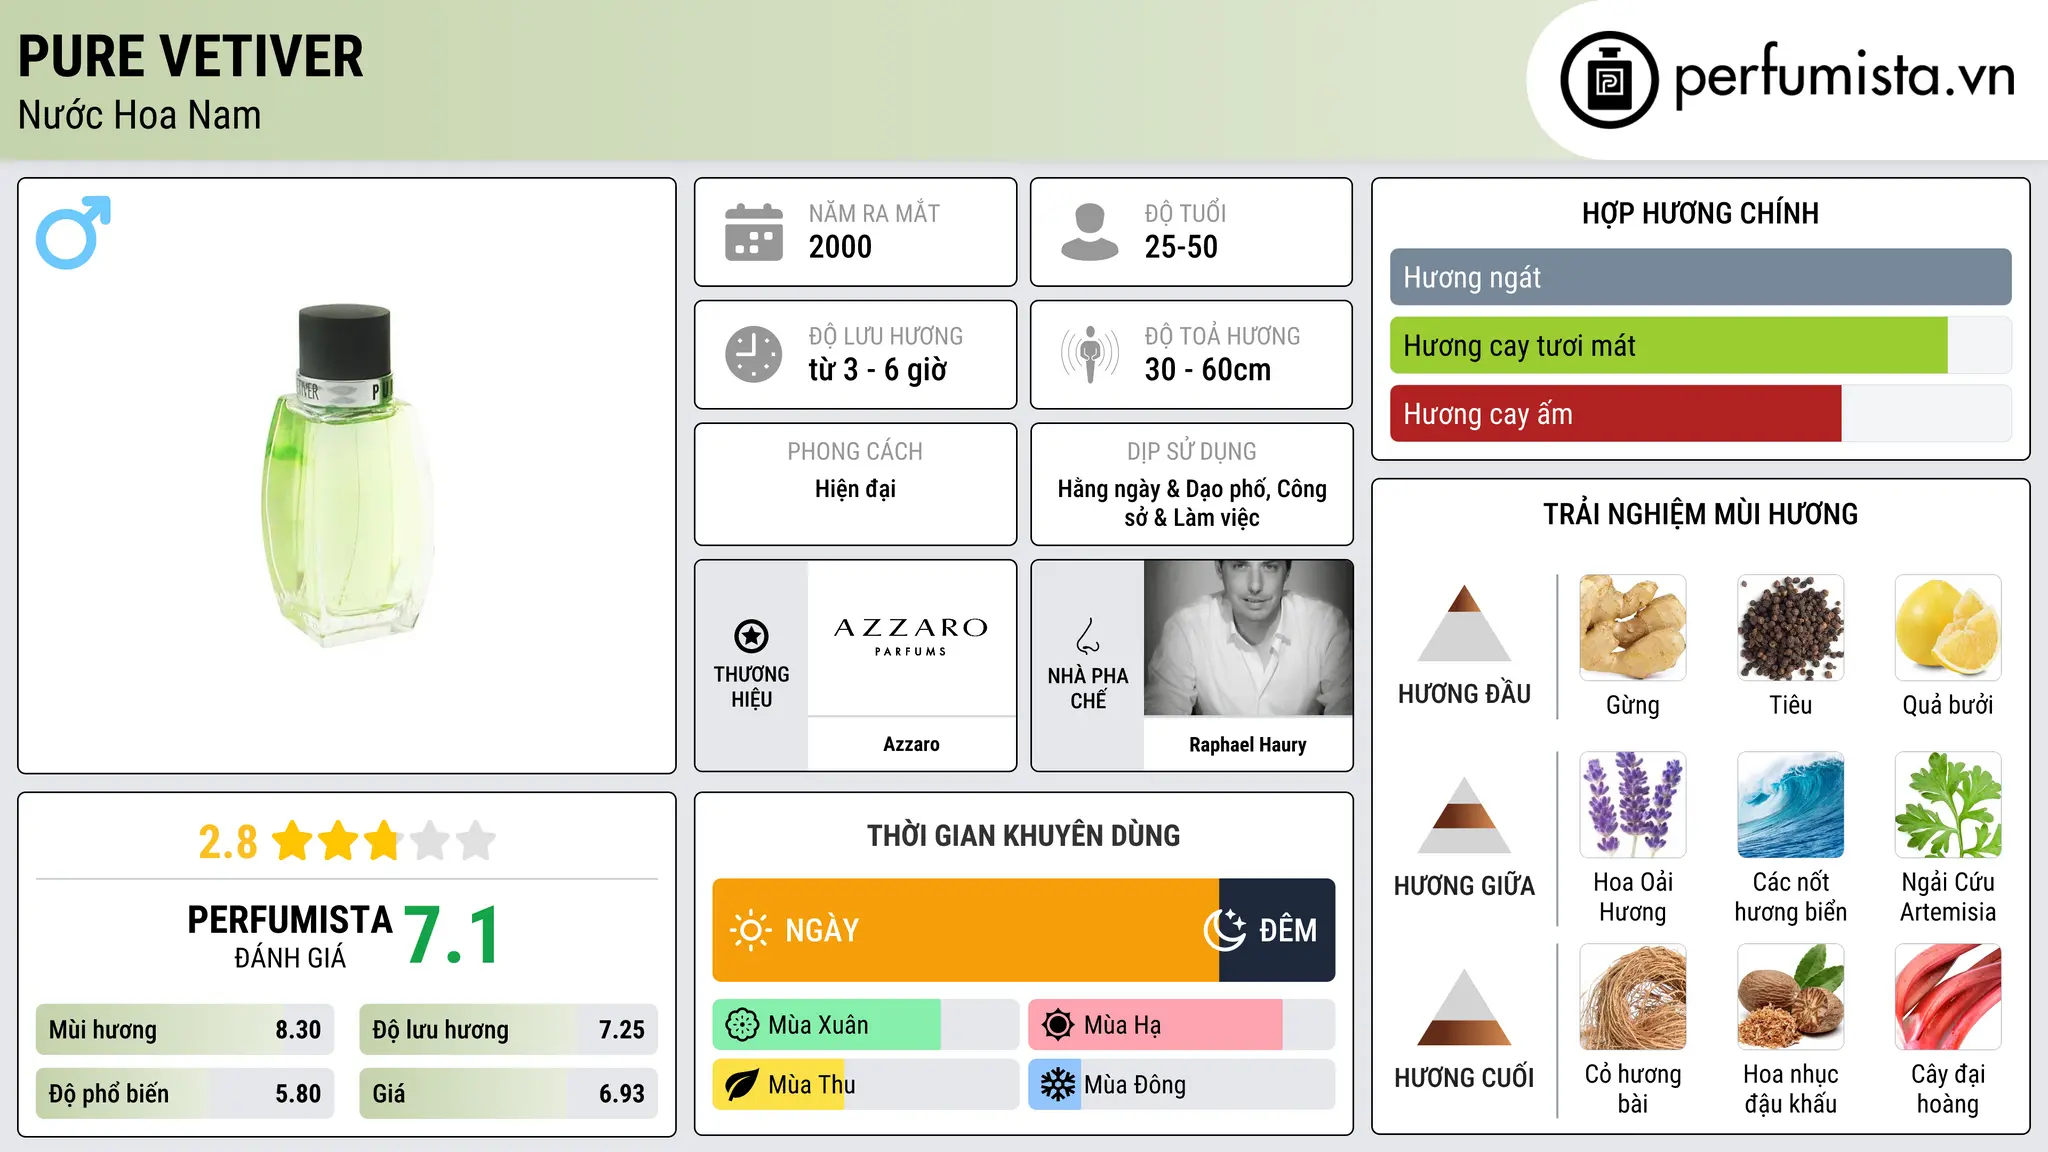This screenshot has width=2048, height=1152.
Task: Select the rhubarb (Cây đại hoàng) note image
Action: click(x=1948, y=996)
